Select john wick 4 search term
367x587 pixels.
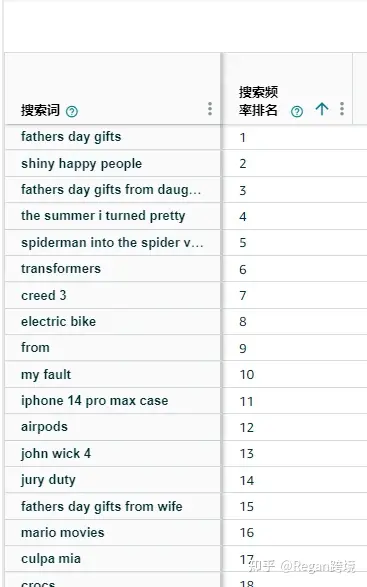56,454
